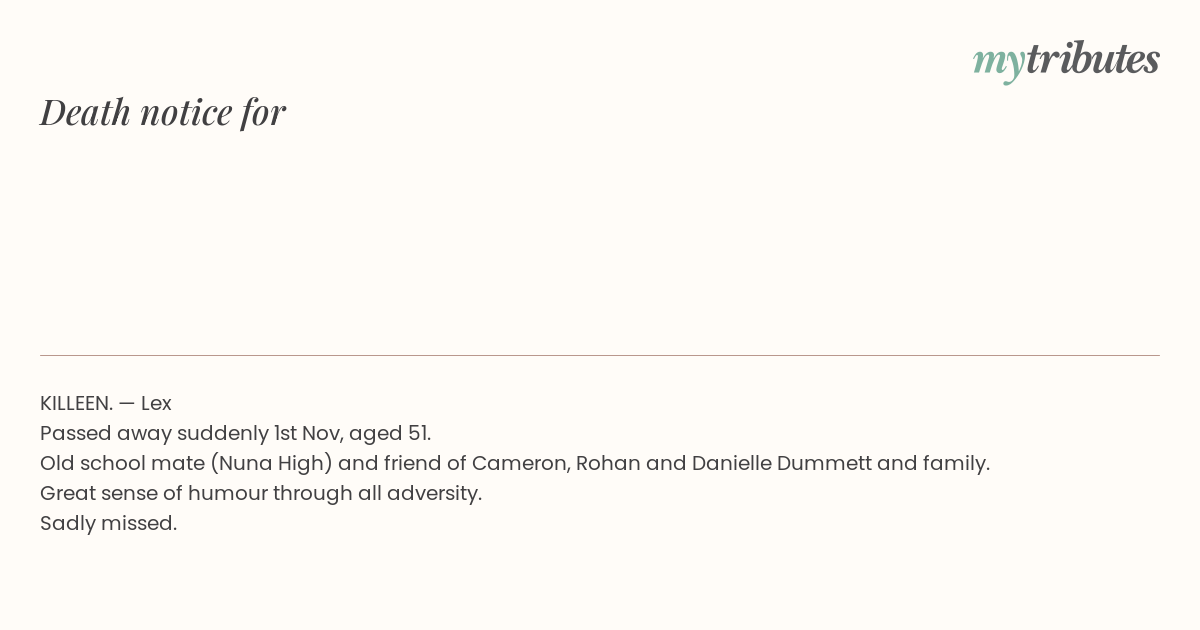Click the word "adversity"
Screen dimensions: 1200x630
pos(435,494)
